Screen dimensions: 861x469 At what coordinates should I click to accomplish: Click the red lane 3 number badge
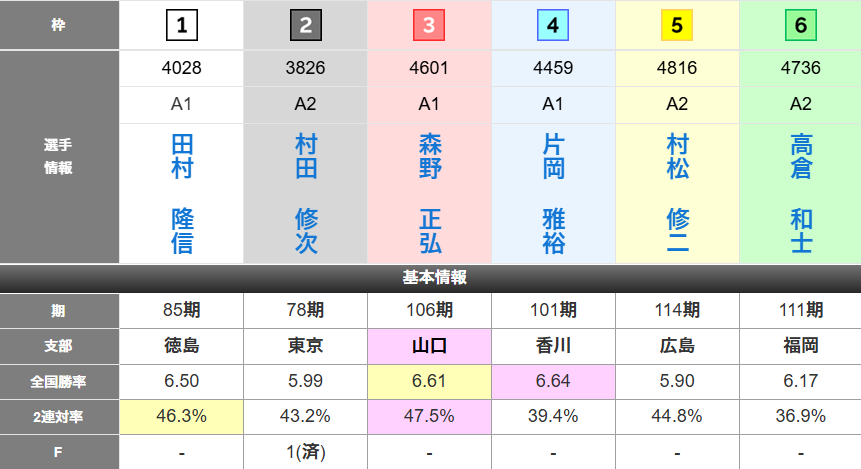tap(429, 25)
